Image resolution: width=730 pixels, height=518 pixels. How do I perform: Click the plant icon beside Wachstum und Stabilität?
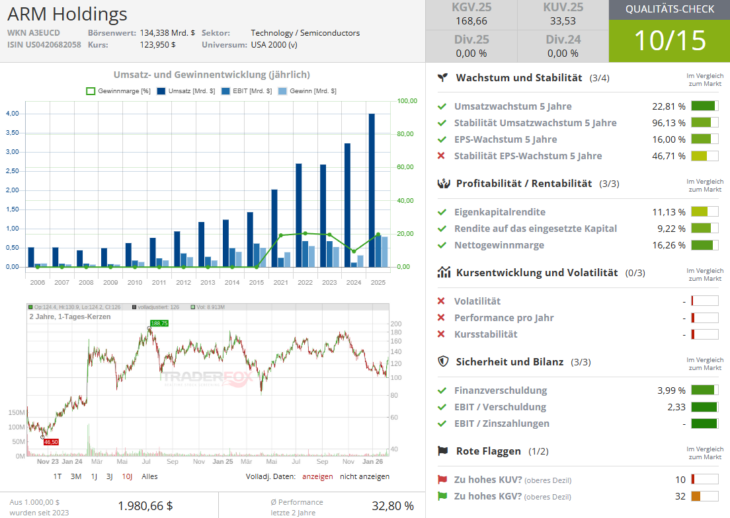click(442, 78)
